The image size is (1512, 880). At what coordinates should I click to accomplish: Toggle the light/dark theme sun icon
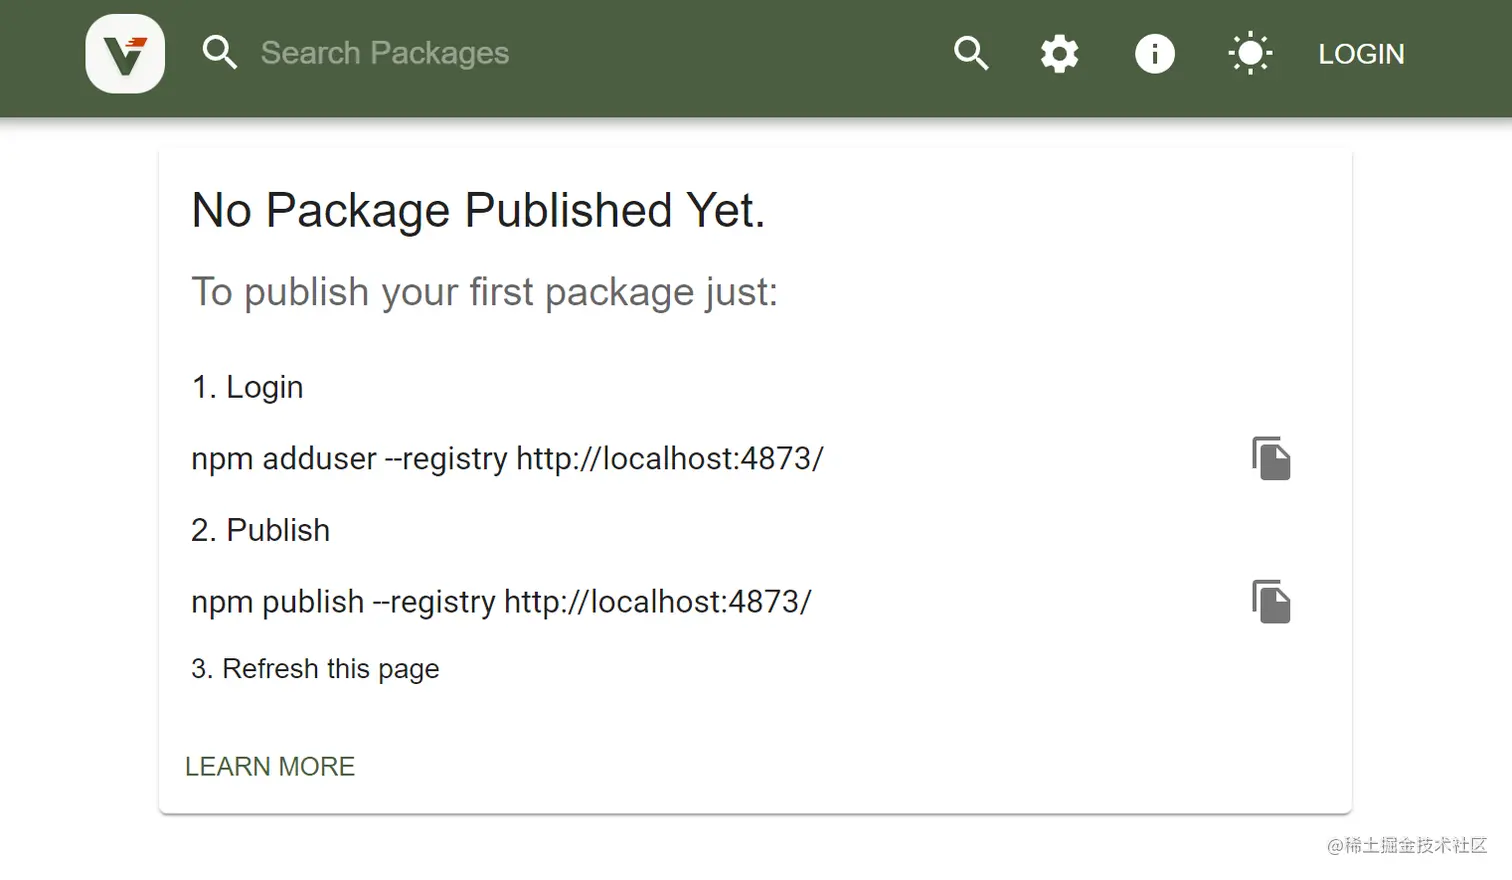(1250, 54)
